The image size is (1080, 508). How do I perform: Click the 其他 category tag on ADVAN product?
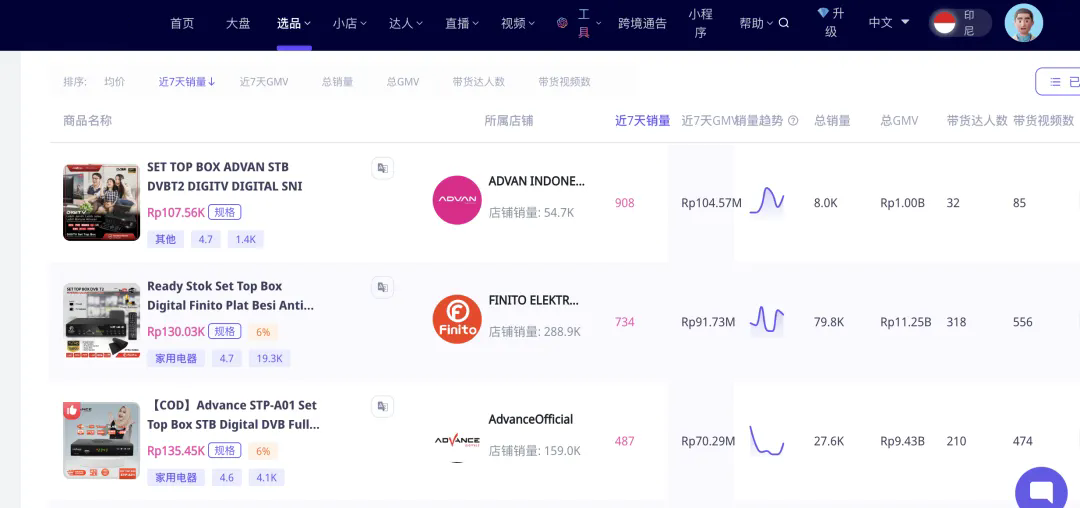point(165,239)
